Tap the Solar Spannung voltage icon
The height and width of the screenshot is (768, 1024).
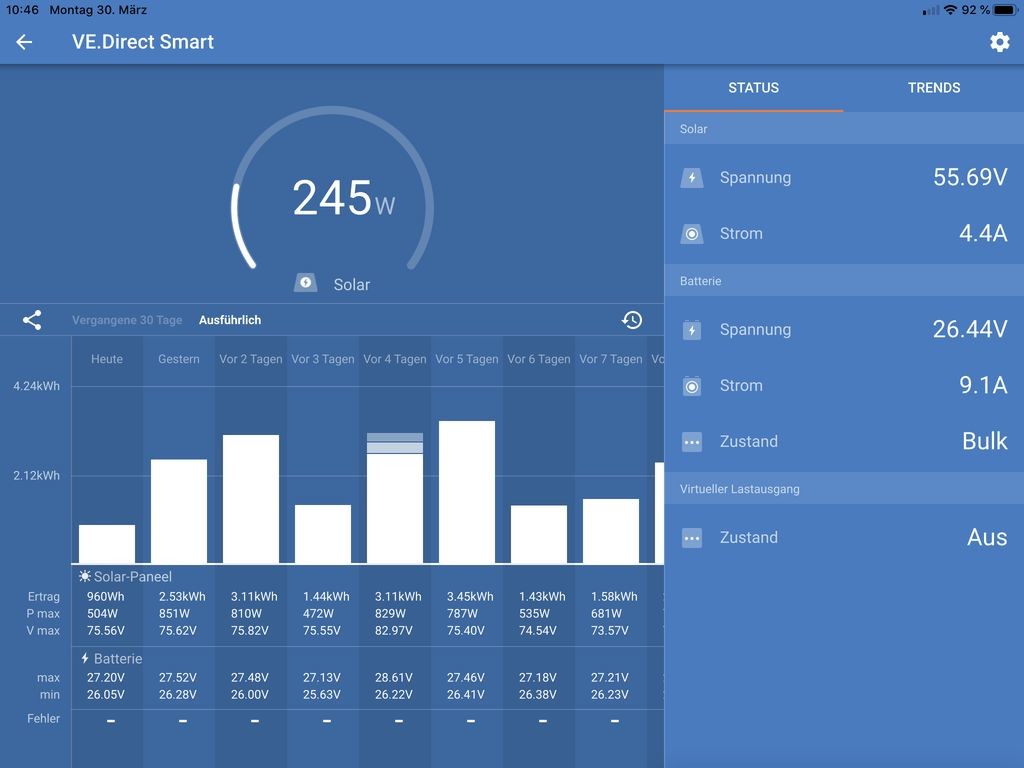click(x=692, y=178)
